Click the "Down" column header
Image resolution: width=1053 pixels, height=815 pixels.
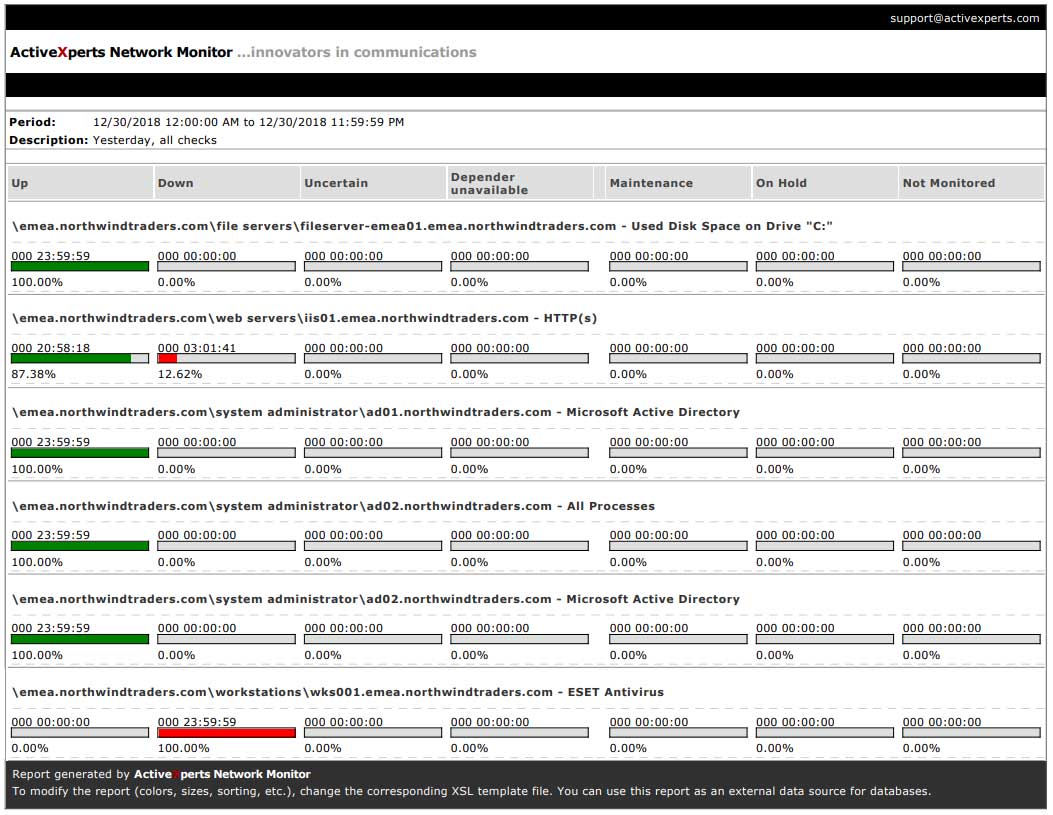tap(175, 183)
